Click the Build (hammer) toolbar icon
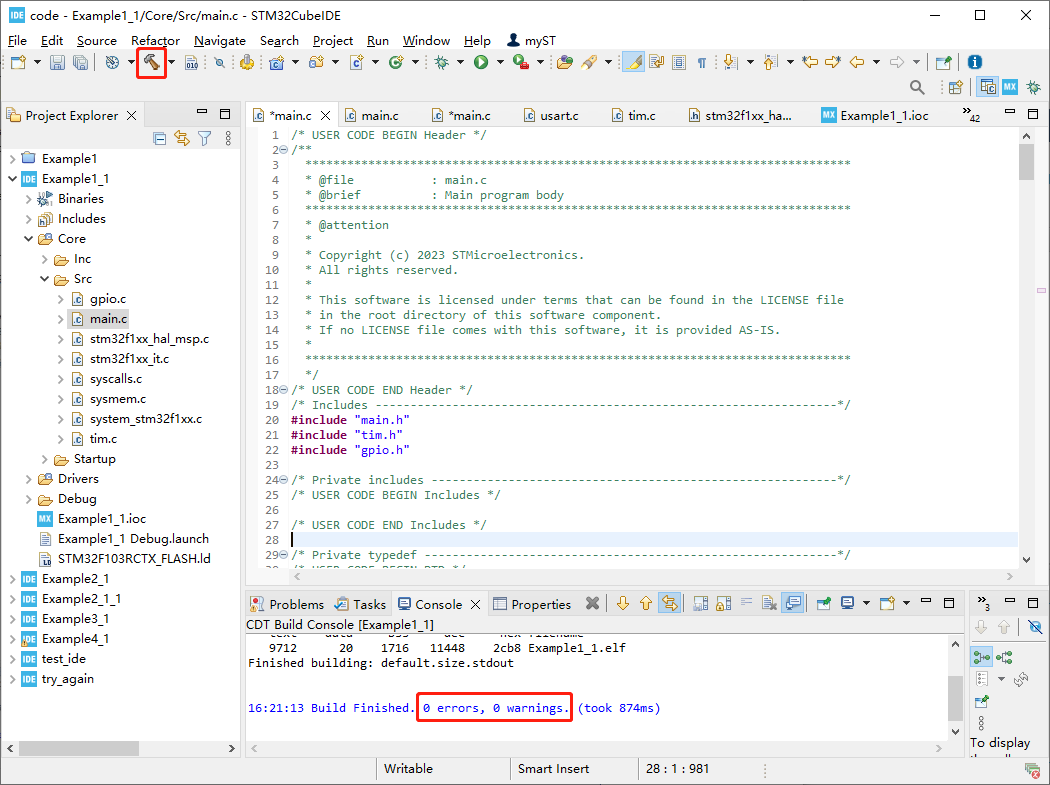The width and height of the screenshot is (1050, 785). [x=151, y=62]
